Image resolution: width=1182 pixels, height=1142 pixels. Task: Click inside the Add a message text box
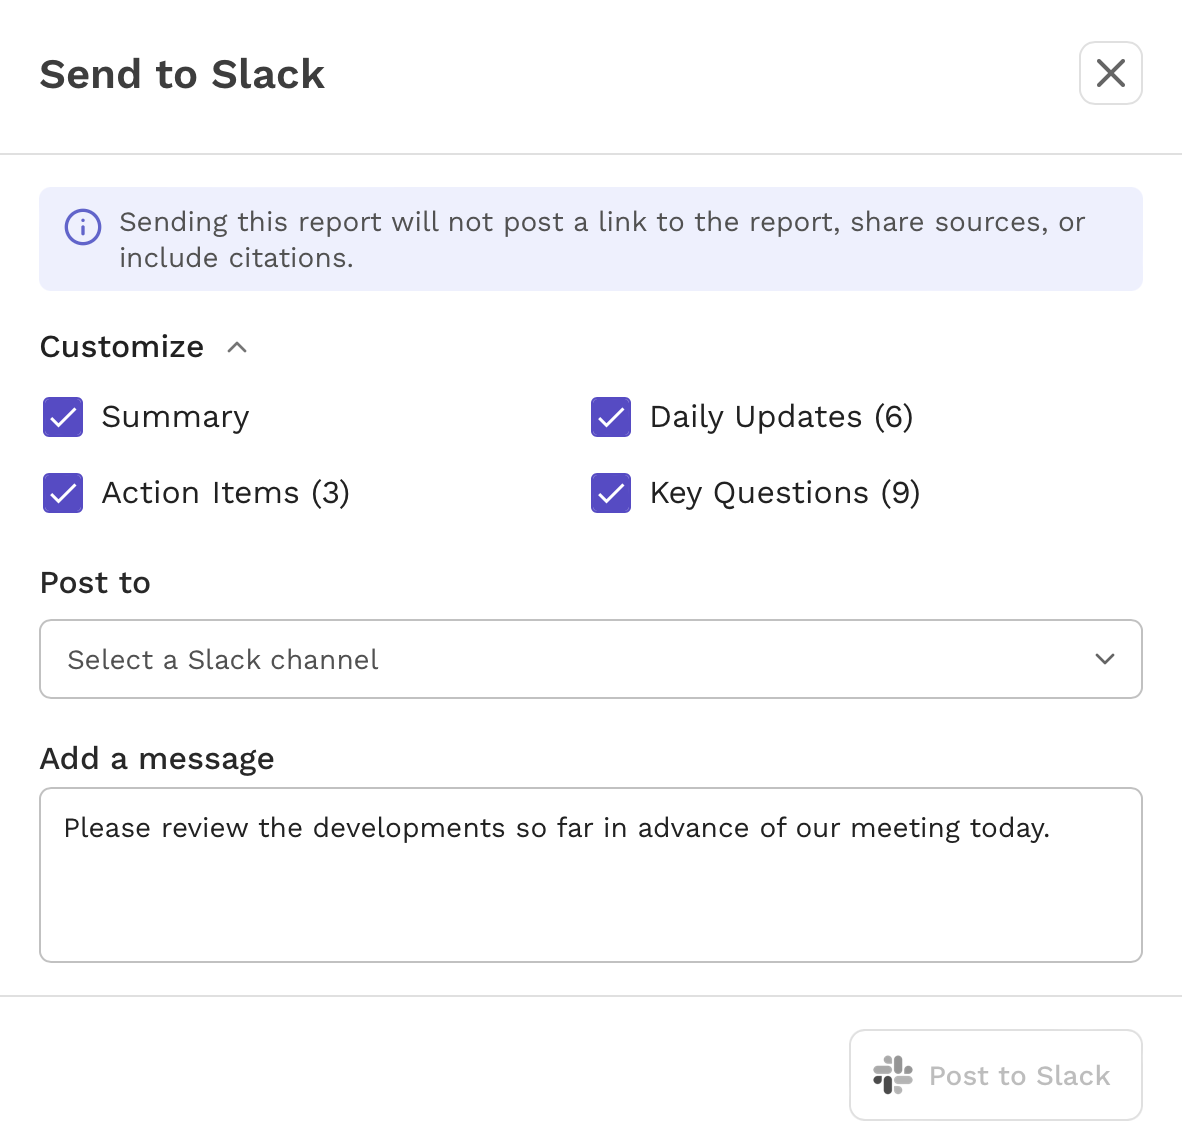click(591, 875)
